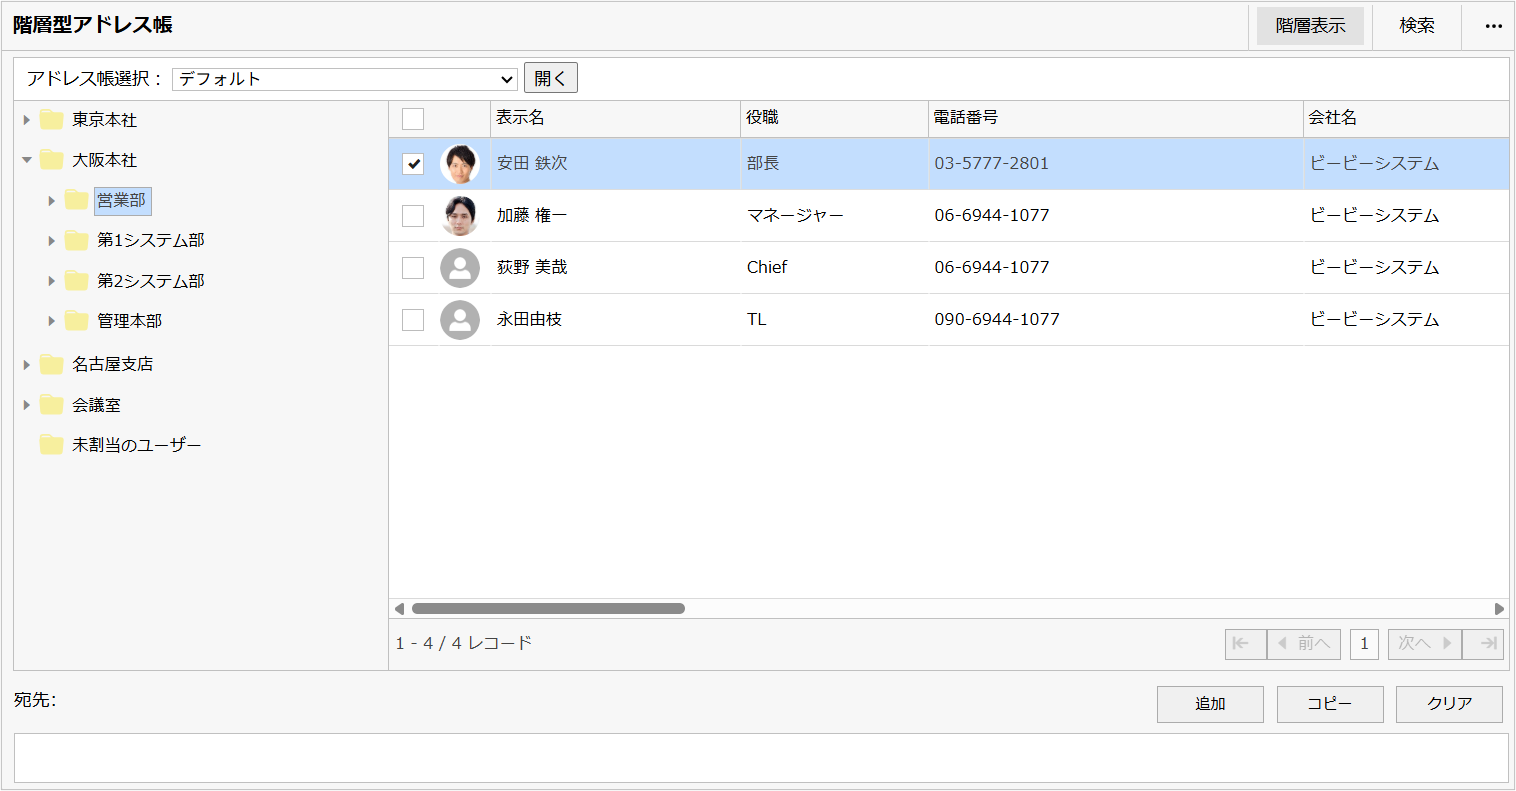The height and width of the screenshot is (791, 1516).
Task: Toggle the select-all checkbox in the header
Action: (x=413, y=118)
